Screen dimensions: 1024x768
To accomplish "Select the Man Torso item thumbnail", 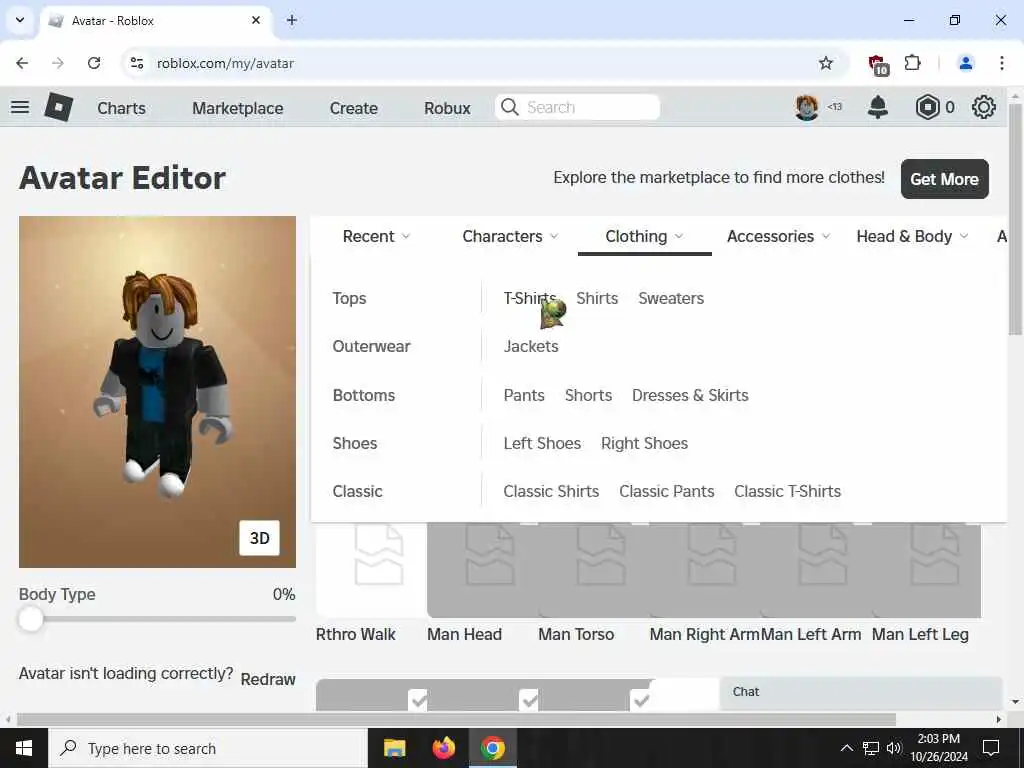I will click(x=593, y=569).
